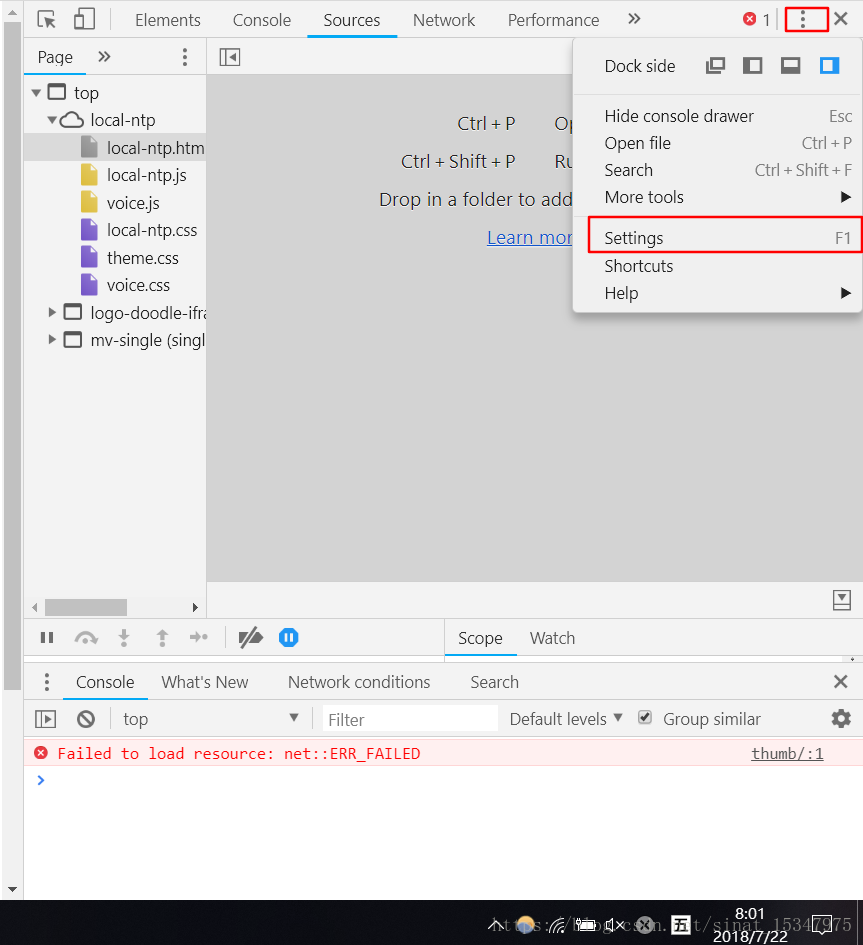Toggle the device toolbar icon
The height and width of the screenshot is (945, 863).
[x=84, y=19]
